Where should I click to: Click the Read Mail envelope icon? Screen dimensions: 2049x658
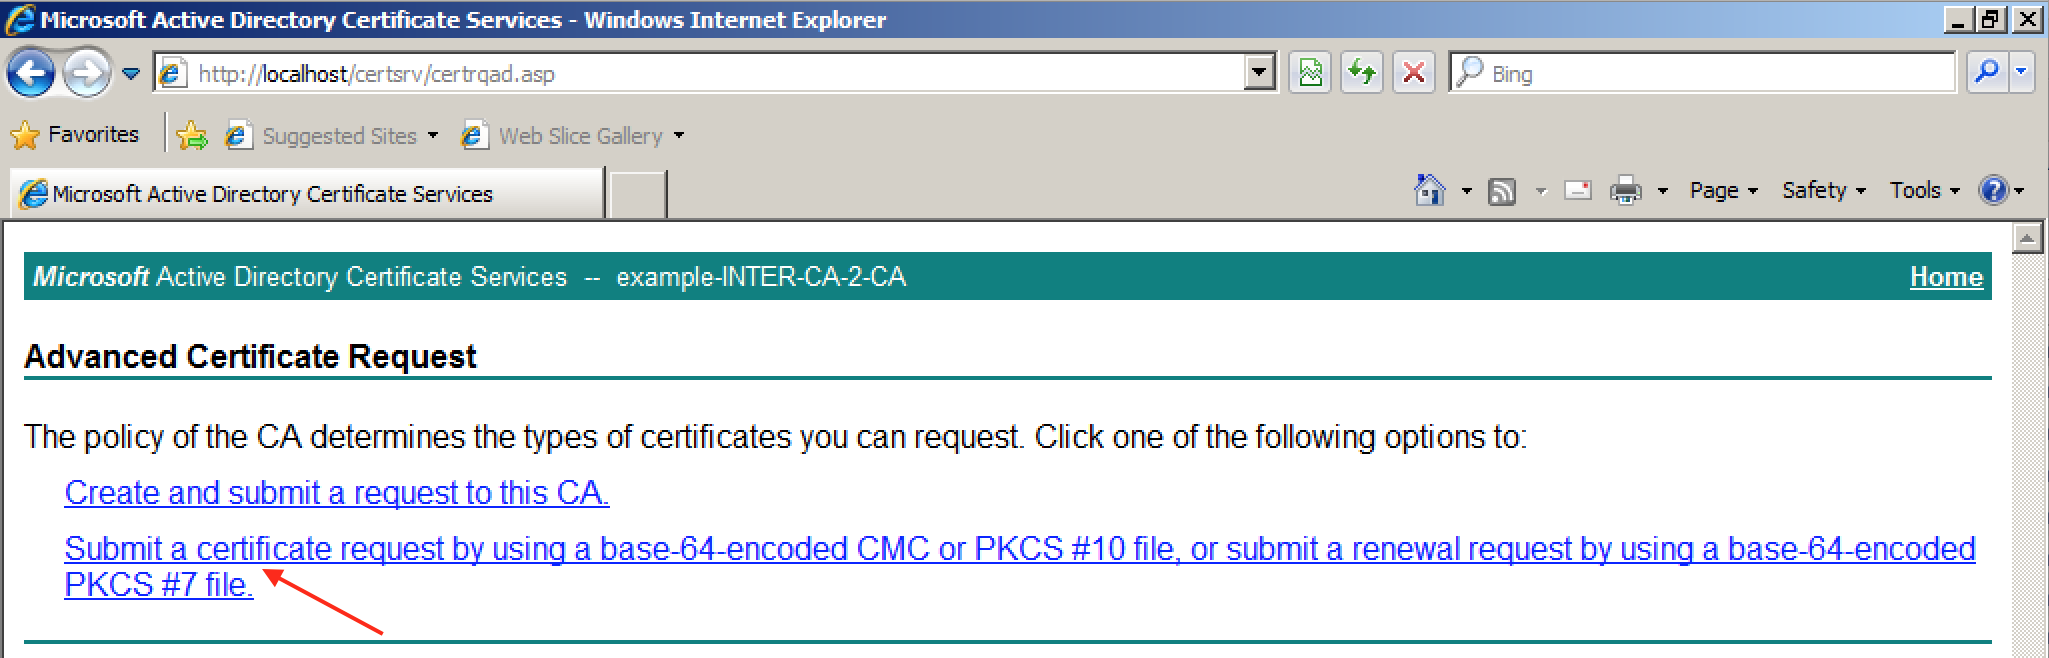tap(1578, 190)
